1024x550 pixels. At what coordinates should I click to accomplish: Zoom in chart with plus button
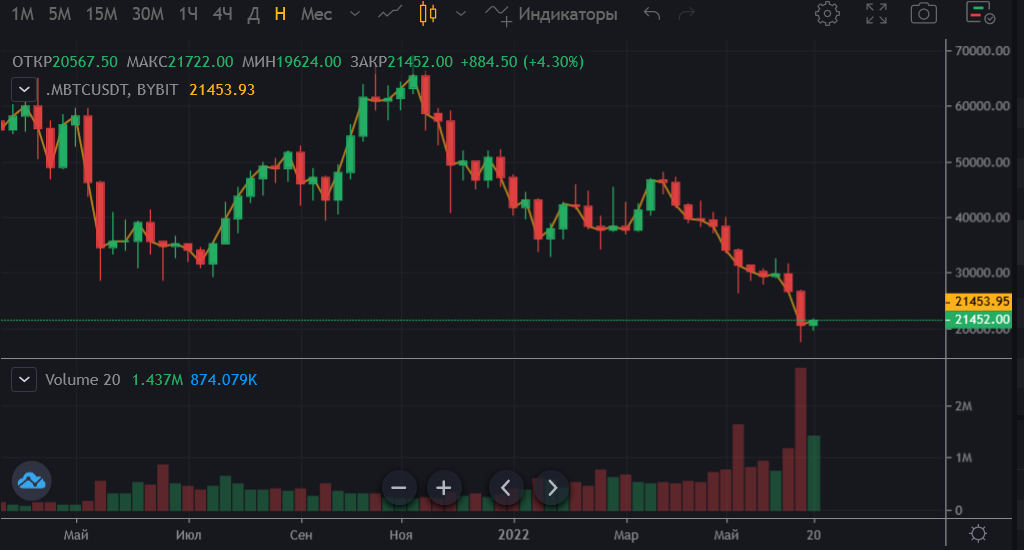[444, 488]
